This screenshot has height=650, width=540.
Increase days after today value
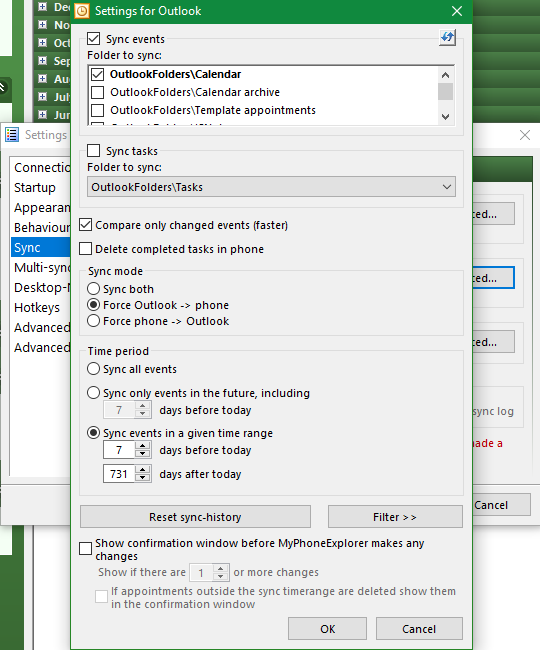click(x=143, y=470)
